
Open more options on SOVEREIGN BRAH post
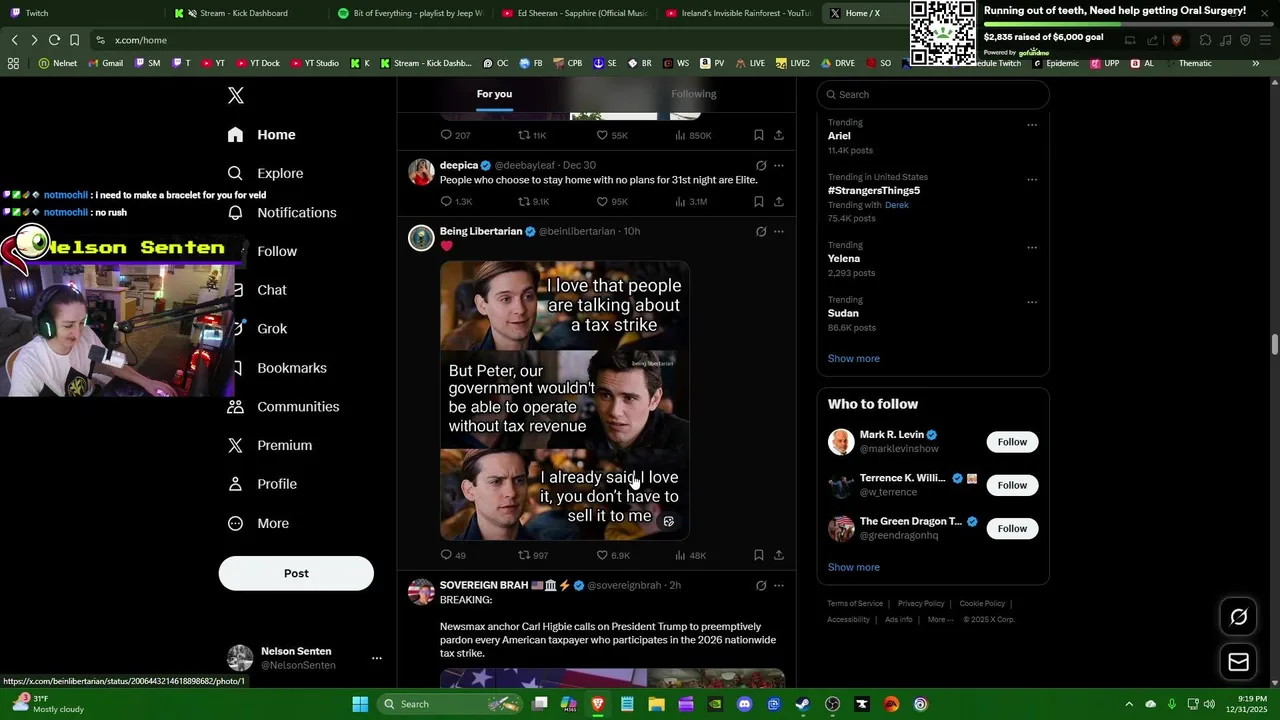click(x=779, y=586)
